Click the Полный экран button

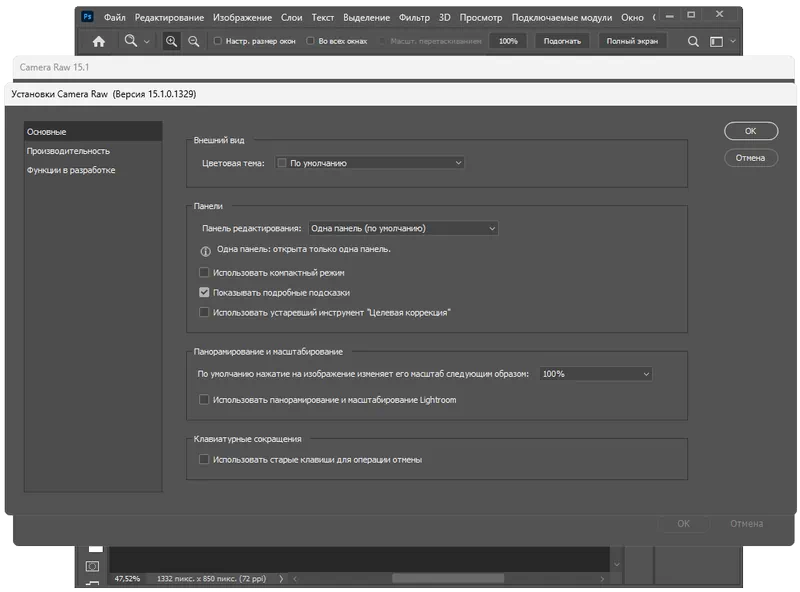click(x=632, y=41)
